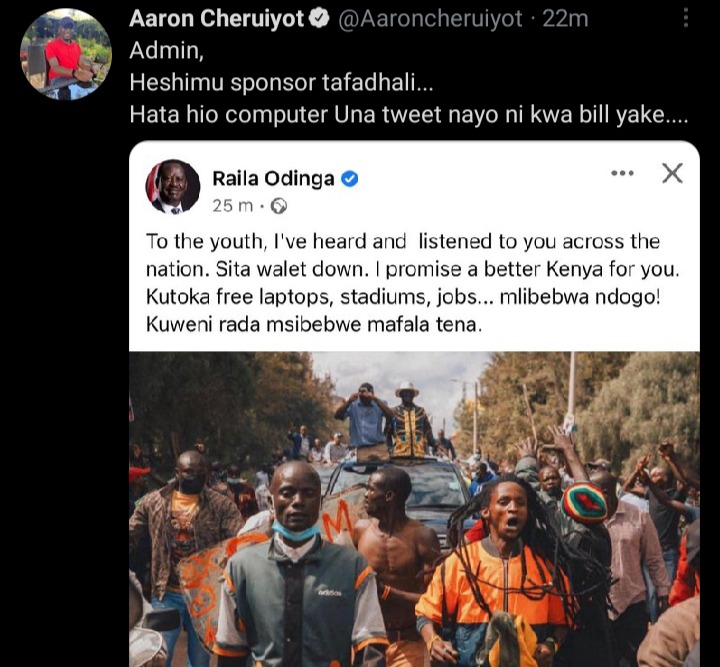Open the crowd protest photo
720x667 pixels.
(414, 509)
